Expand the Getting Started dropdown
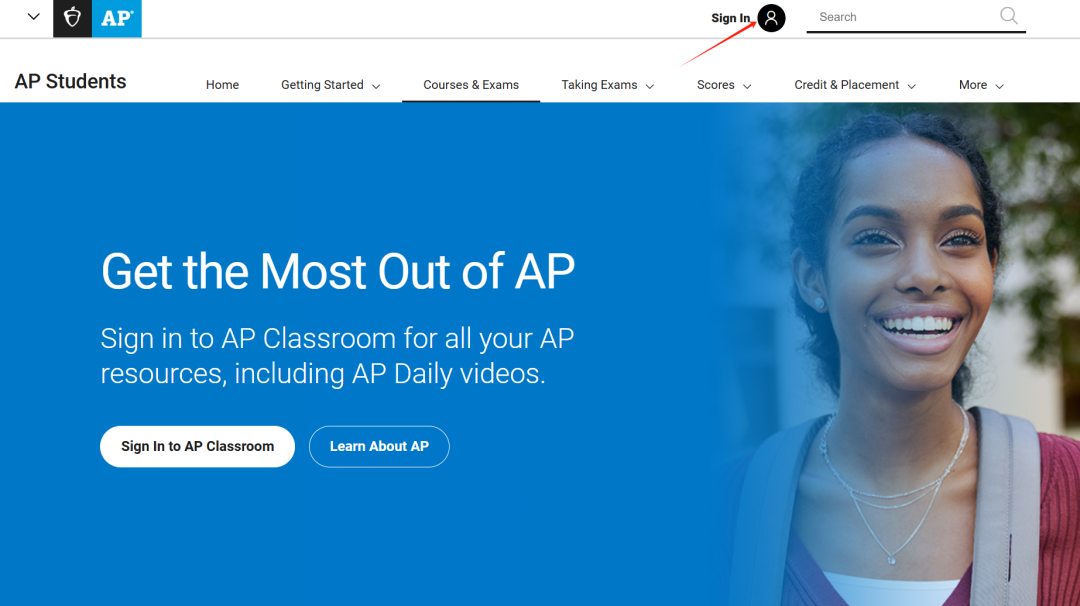 coord(331,85)
